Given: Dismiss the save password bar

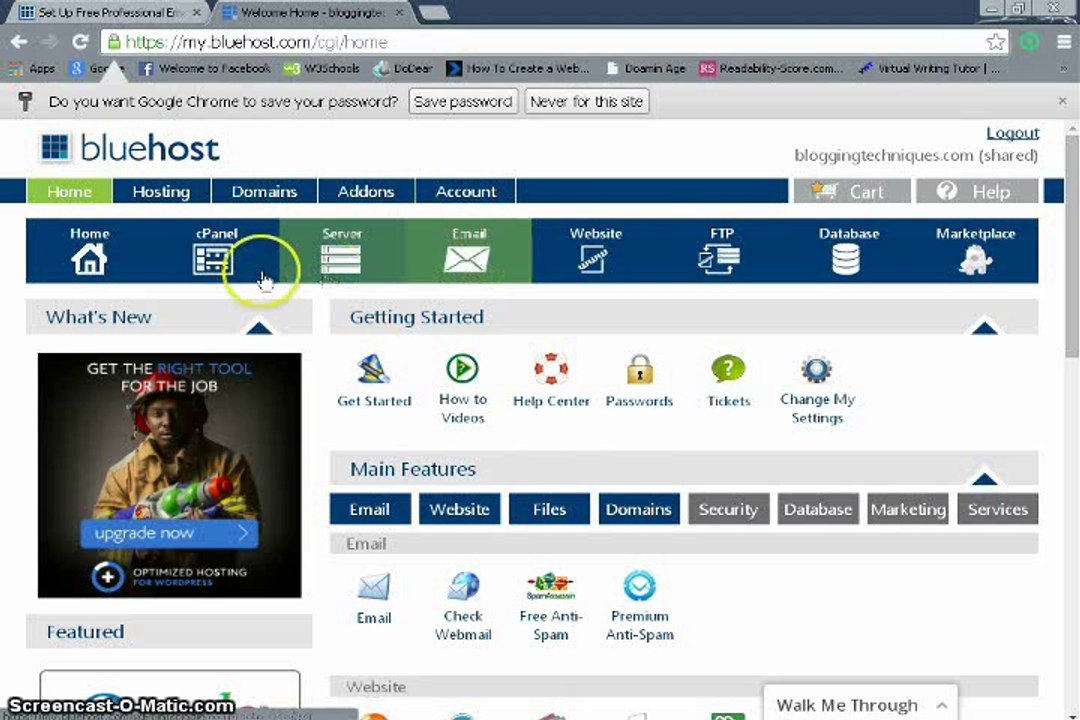Looking at the screenshot, I should pyautogui.click(x=1062, y=101).
